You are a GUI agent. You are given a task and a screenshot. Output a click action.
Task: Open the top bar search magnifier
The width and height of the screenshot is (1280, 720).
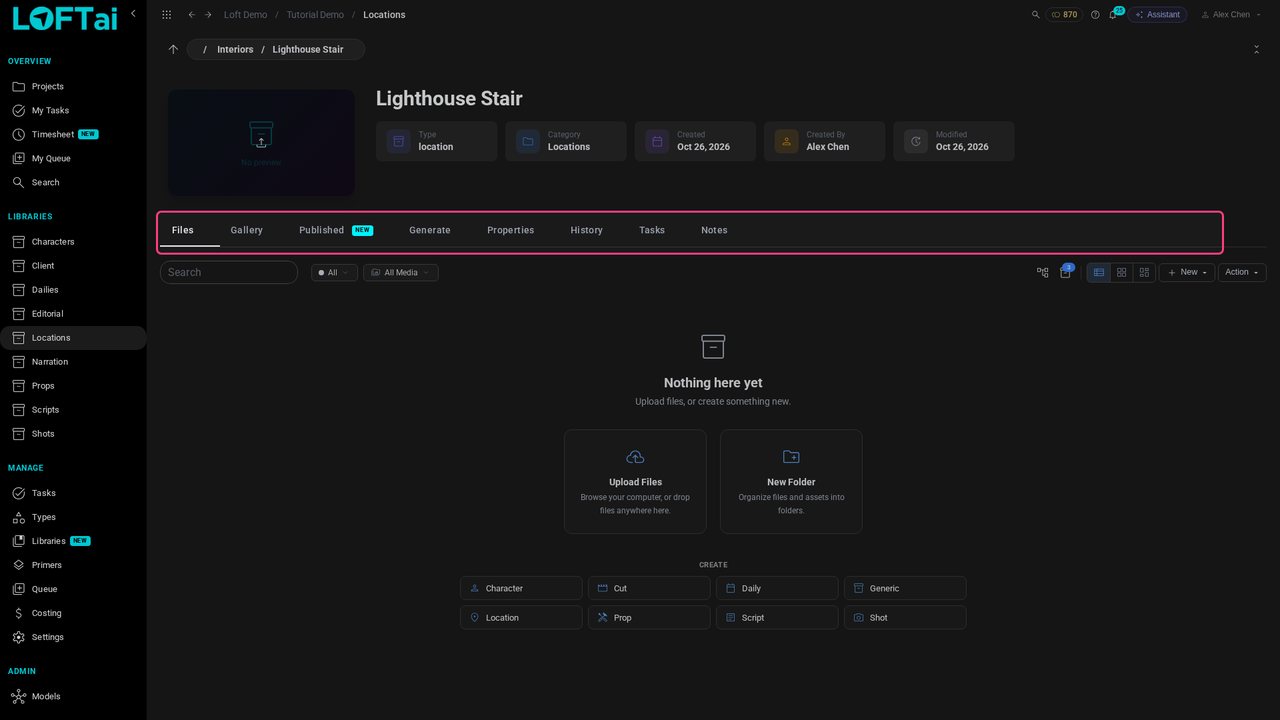1036,15
